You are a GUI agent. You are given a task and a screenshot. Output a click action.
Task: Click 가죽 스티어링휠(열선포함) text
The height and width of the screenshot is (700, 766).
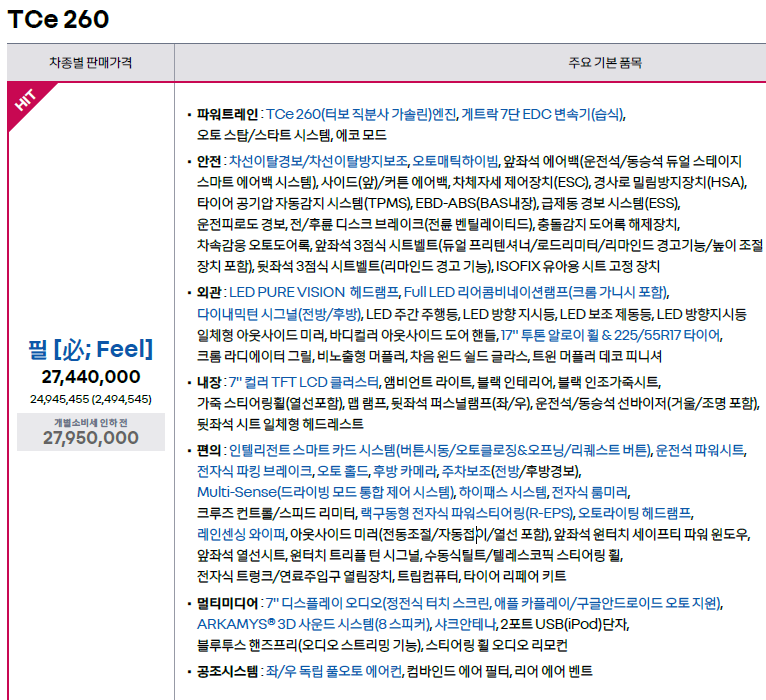tap(270, 403)
